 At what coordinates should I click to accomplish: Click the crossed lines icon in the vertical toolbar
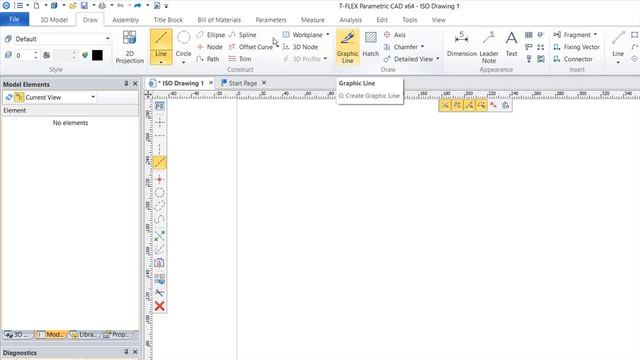point(160,122)
